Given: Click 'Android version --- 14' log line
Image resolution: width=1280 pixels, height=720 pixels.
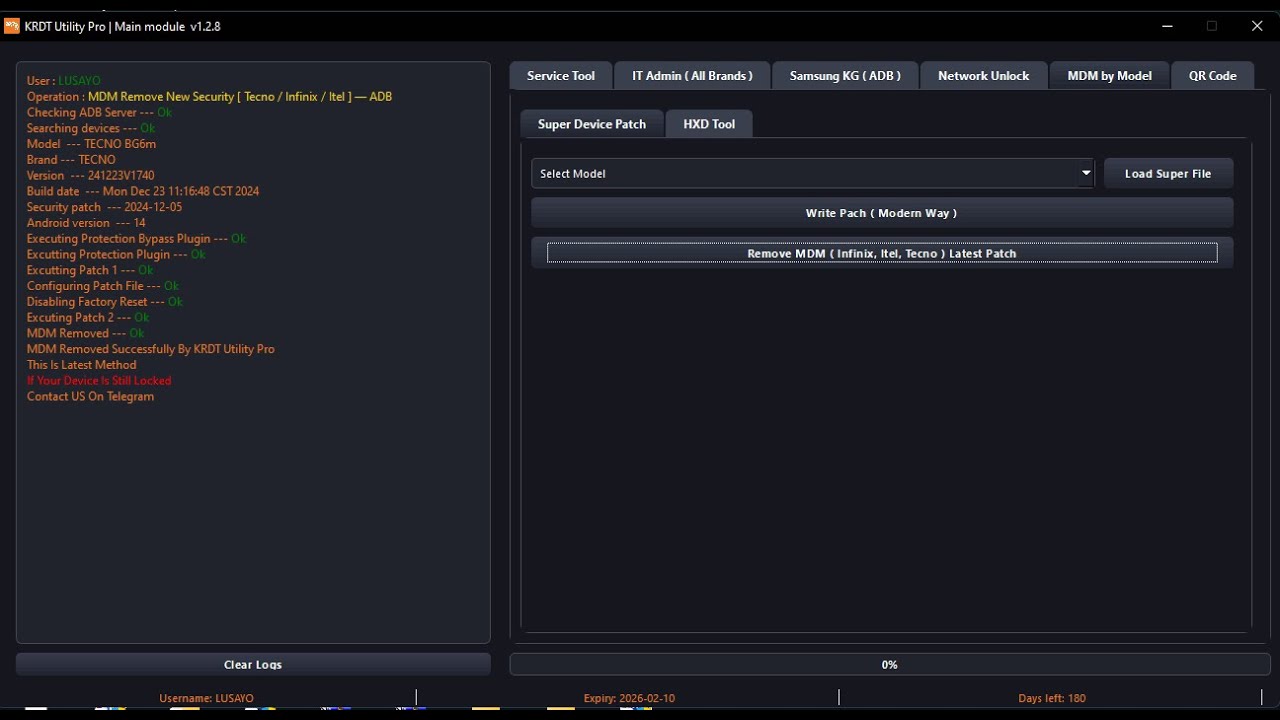Looking at the screenshot, I should click(86, 223).
